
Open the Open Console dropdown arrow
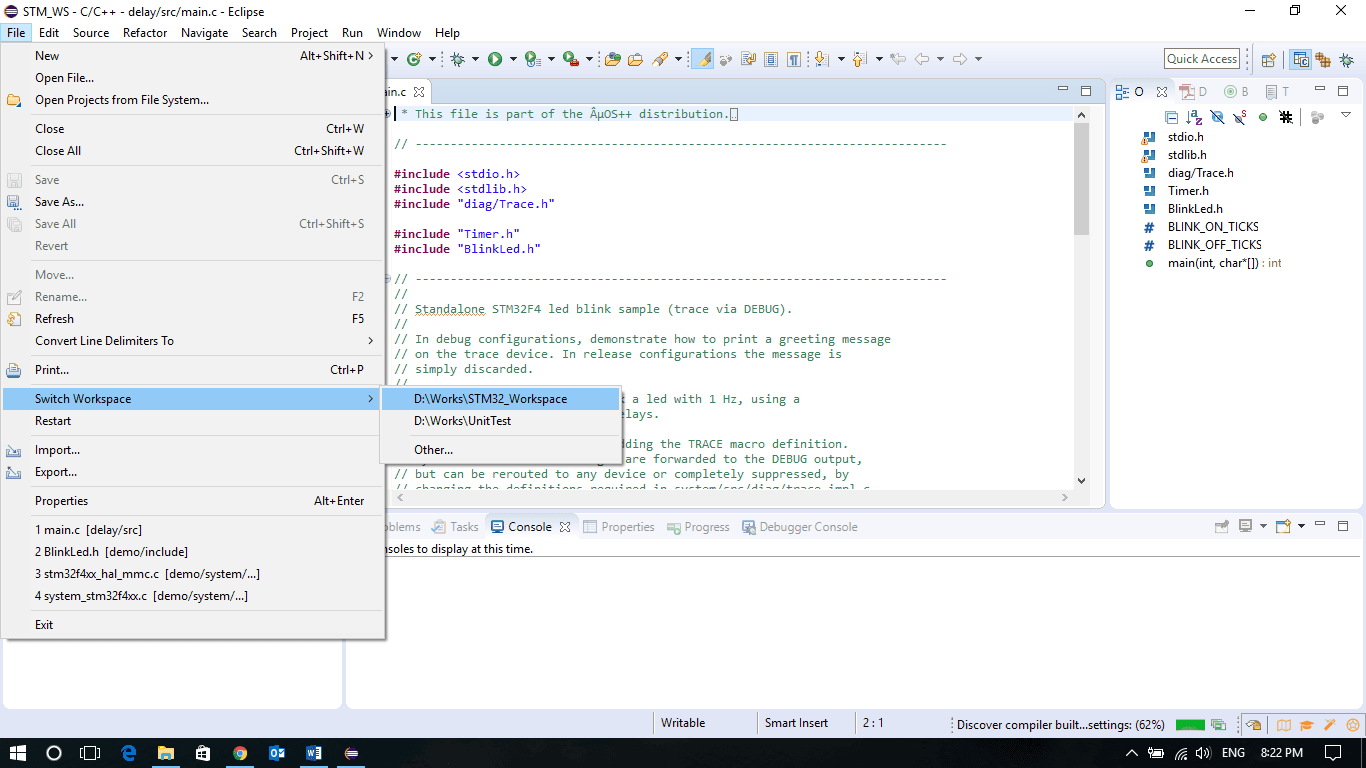pos(1301,526)
